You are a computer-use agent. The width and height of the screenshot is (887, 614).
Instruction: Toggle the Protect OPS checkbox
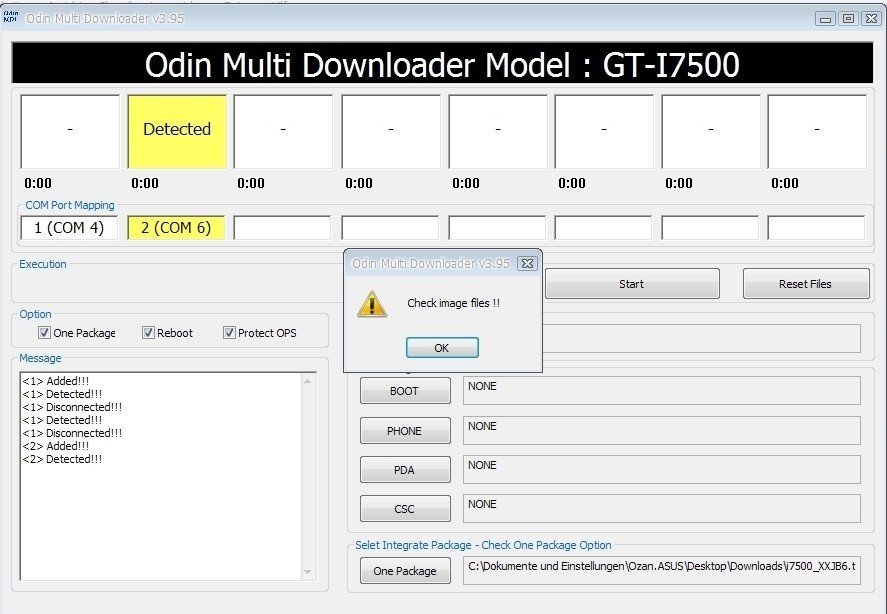(229, 333)
